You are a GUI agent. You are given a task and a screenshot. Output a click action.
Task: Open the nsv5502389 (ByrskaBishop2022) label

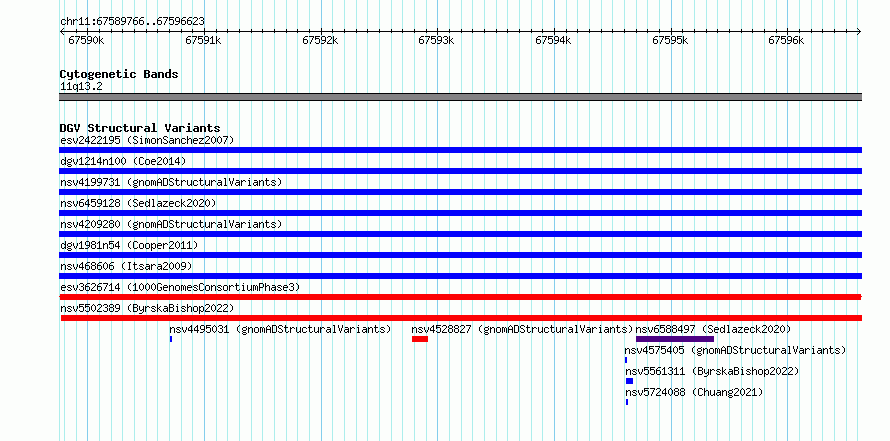click(x=147, y=308)
